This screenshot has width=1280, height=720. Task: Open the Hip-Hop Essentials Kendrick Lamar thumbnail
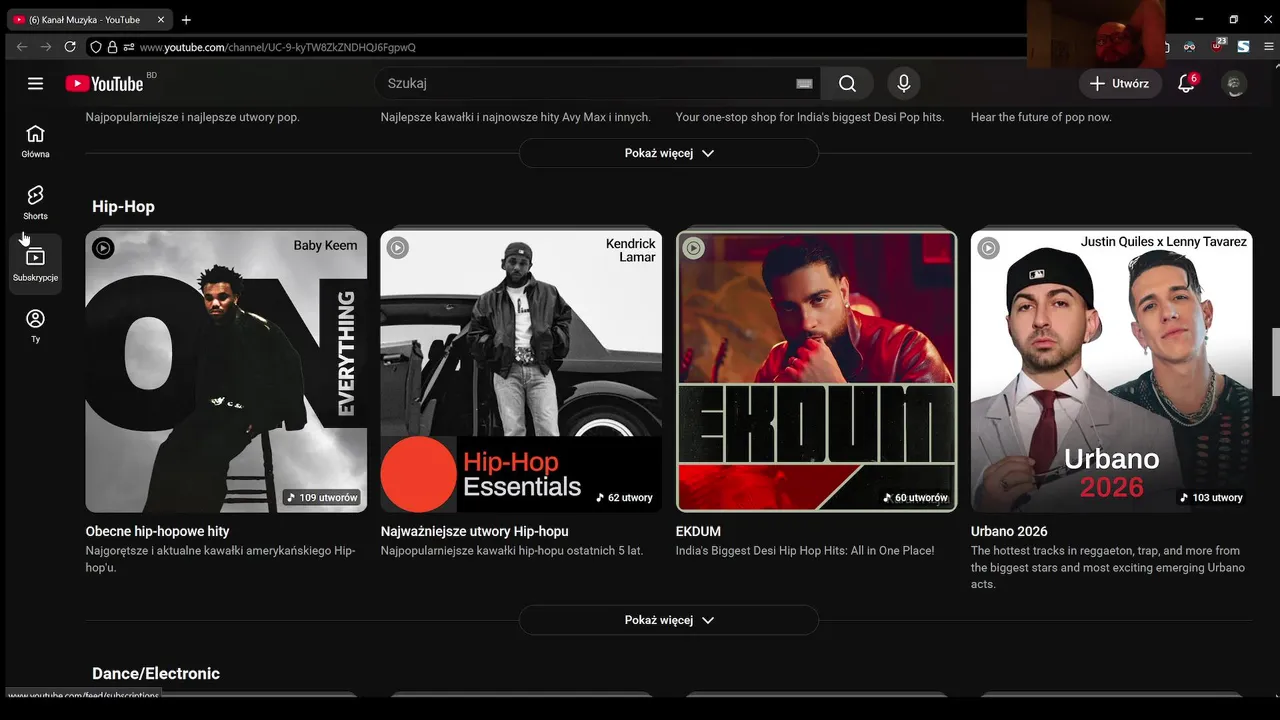point(521,371)
